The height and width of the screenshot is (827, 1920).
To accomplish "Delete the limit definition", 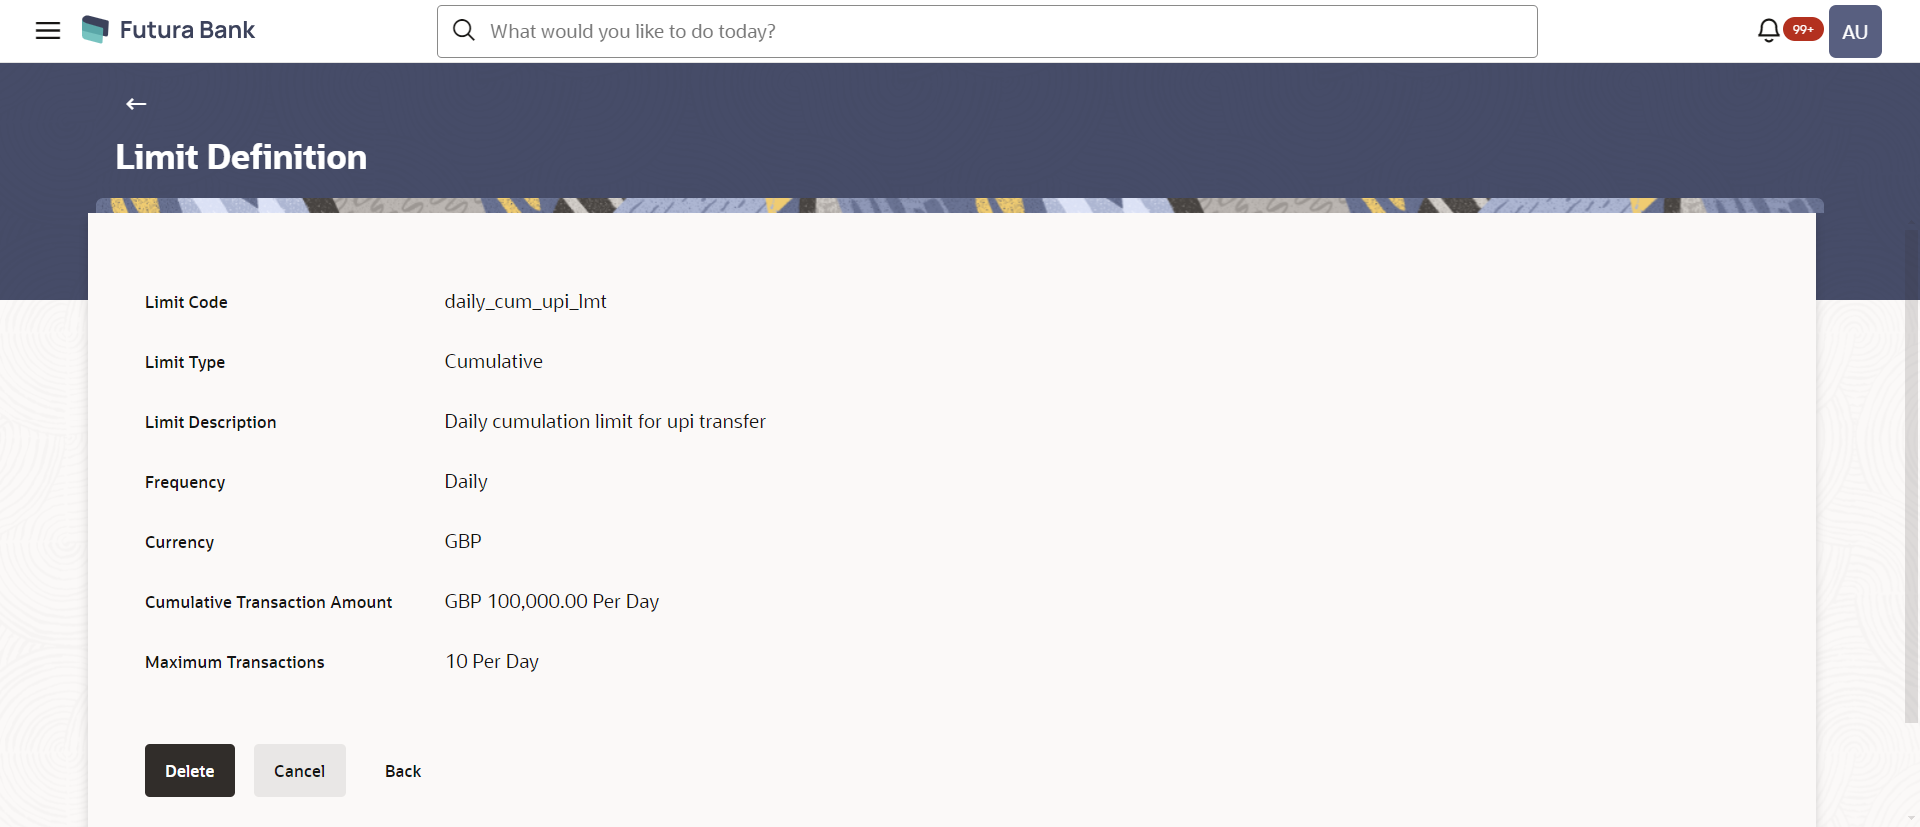I will click(x=190, y=770).
